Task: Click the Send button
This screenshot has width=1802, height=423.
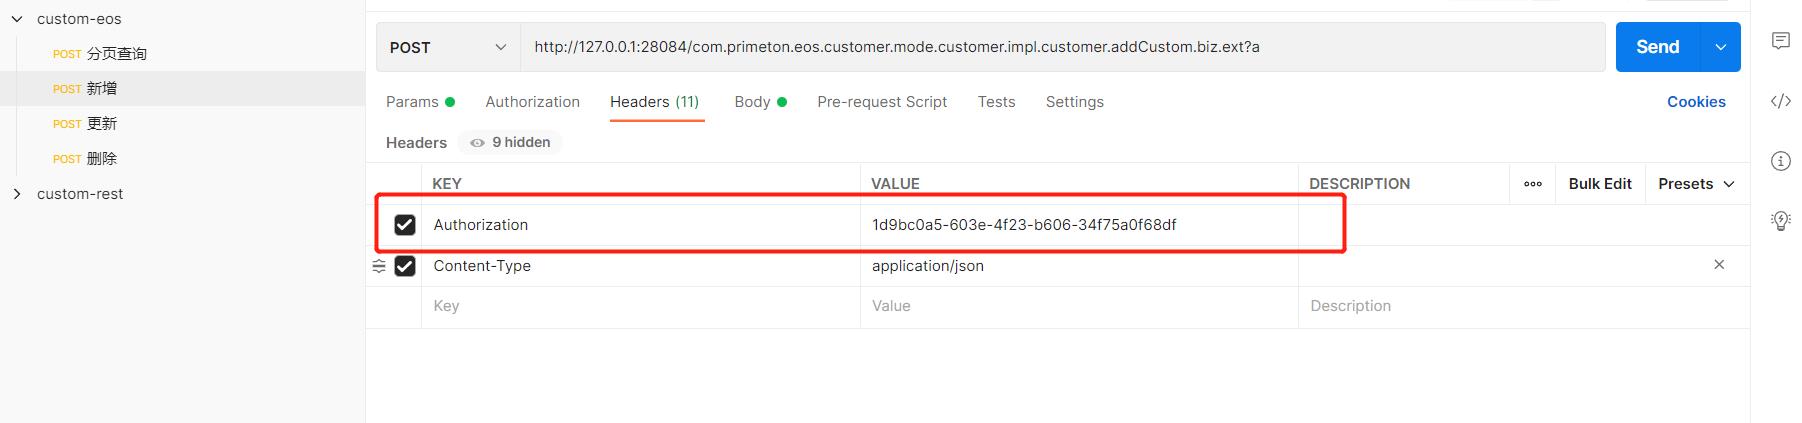Action: (1657, 47)
